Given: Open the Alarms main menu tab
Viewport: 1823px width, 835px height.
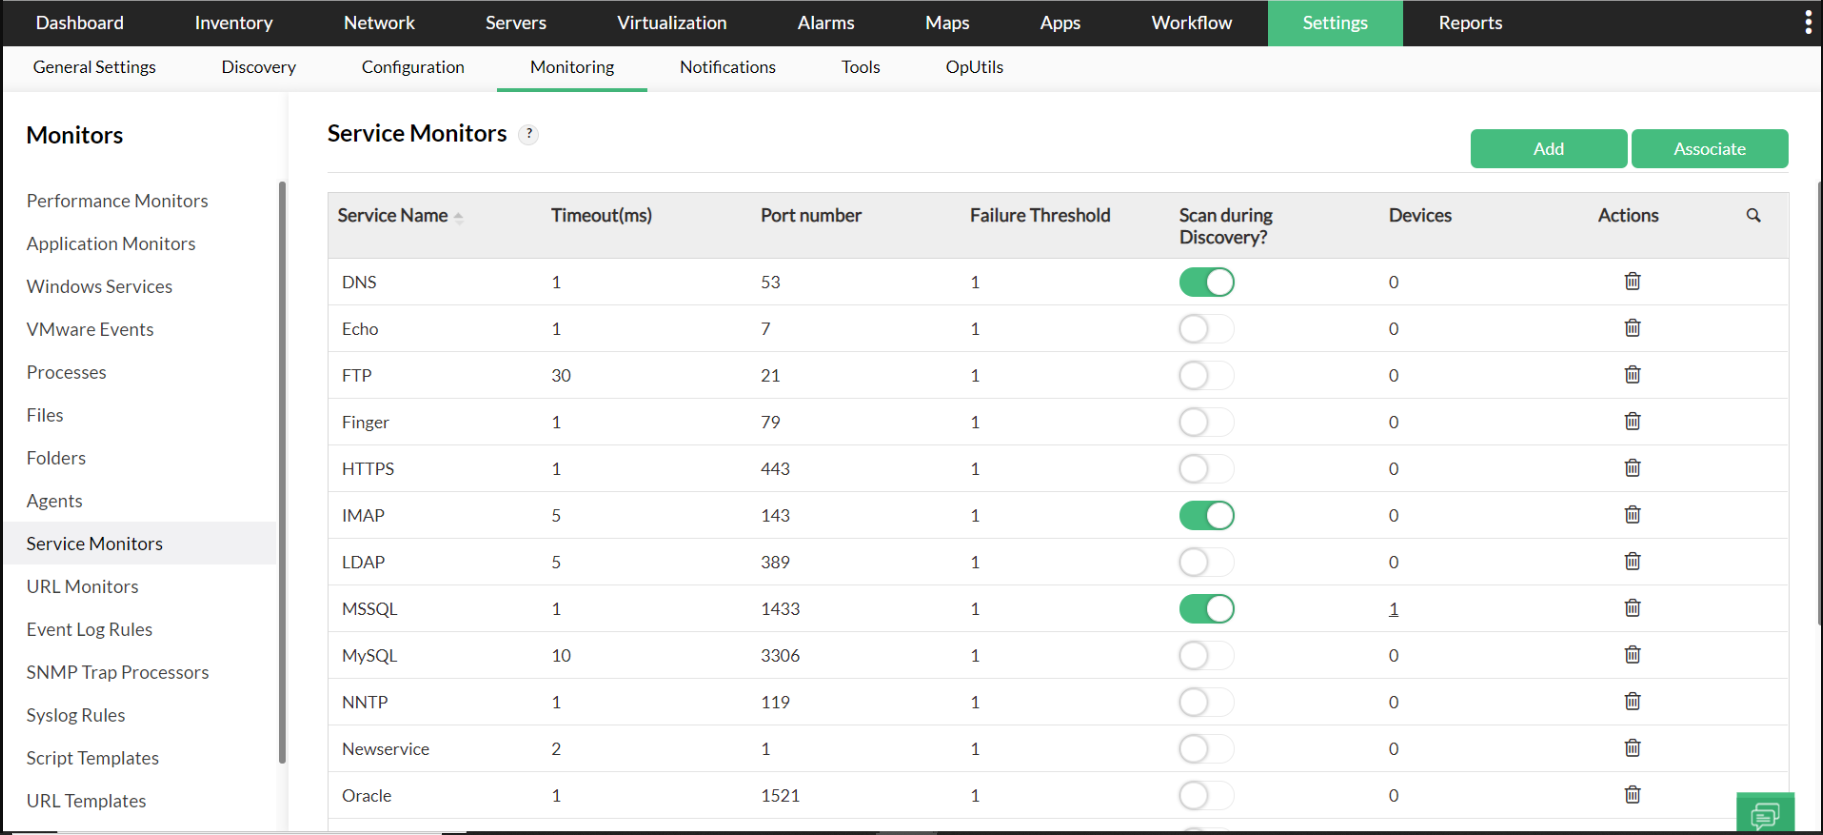Looking at the screenshot, I should tap(825, 22).
